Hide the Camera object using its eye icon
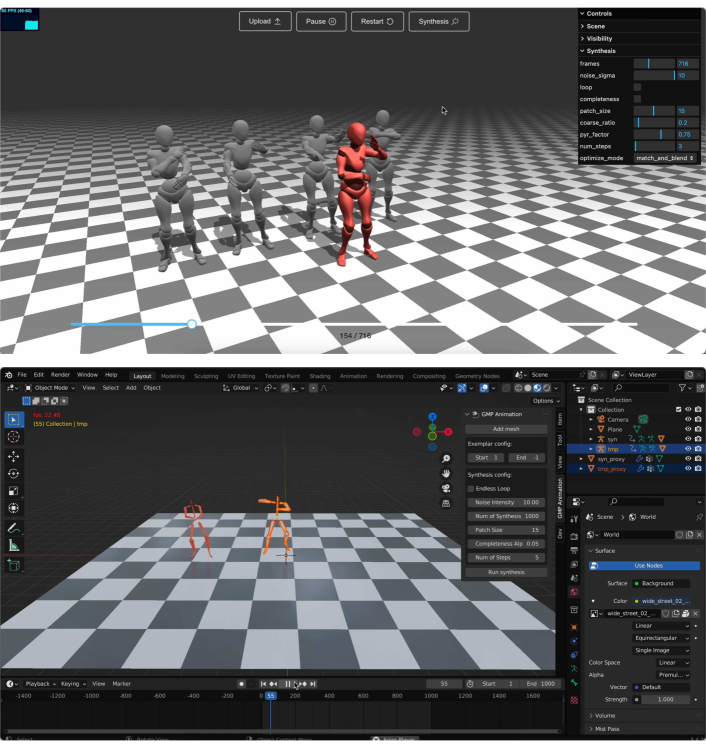This screenshot has height=747, width=706. 687,419
